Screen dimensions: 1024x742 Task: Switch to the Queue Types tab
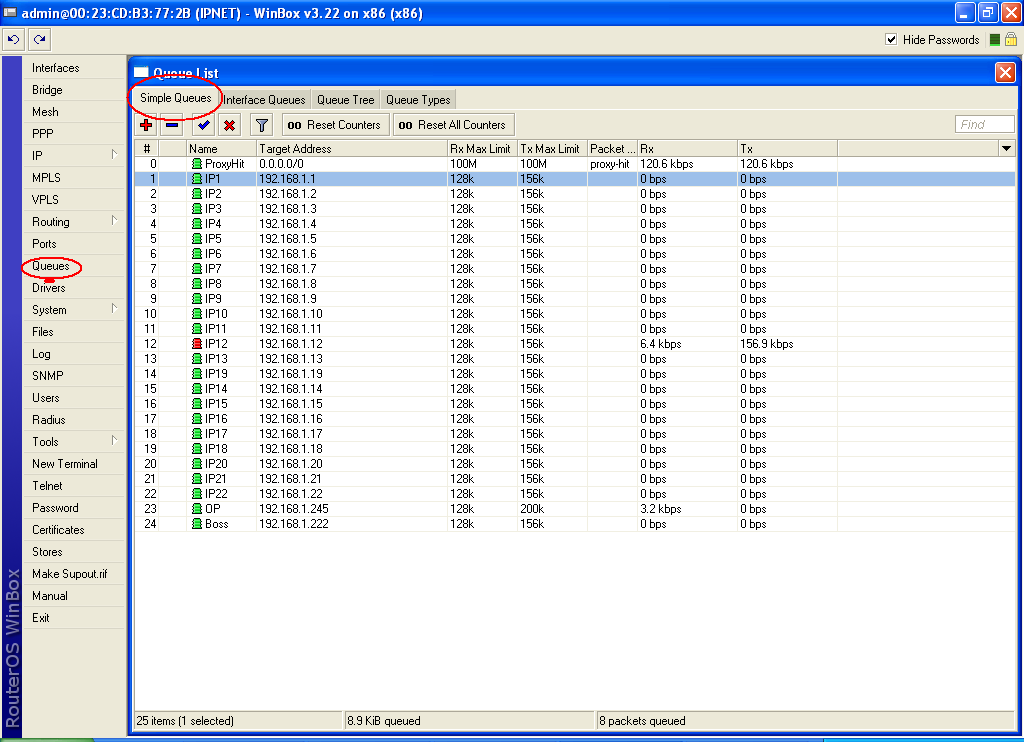point(418,99)
